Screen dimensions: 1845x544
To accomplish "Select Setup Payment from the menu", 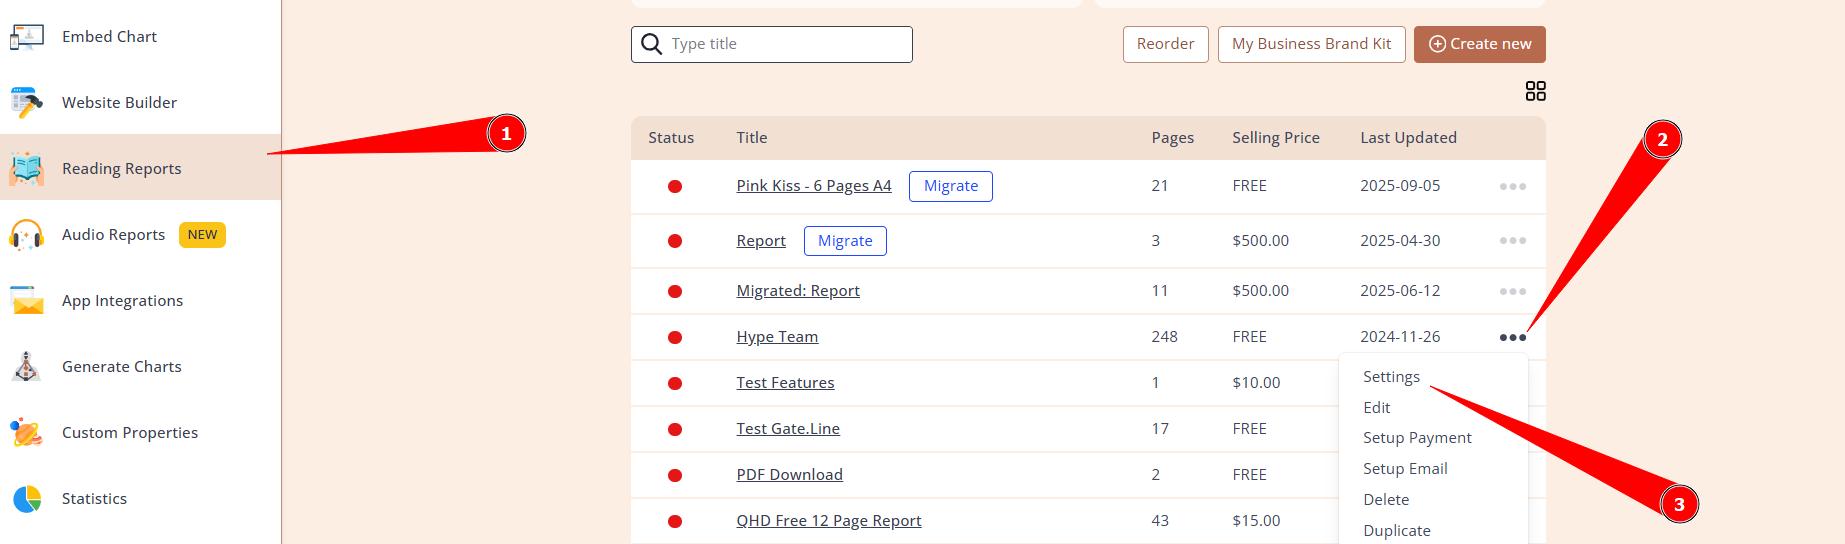I will pyautogui.click(x=1416, y=438).
